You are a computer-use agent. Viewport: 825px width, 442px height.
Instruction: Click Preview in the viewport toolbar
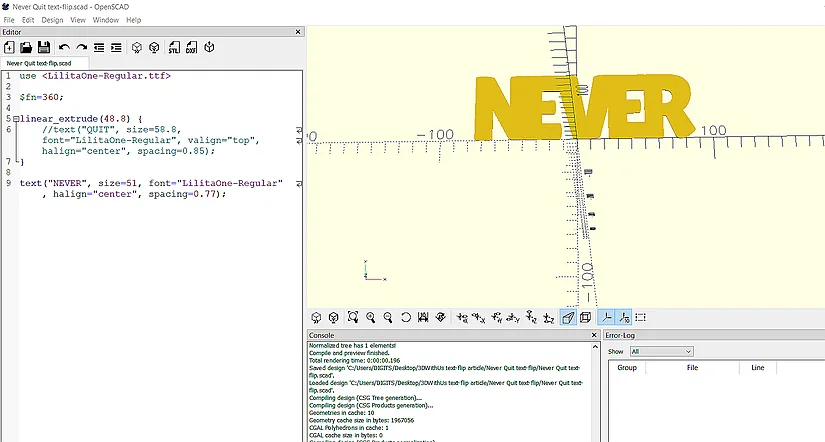pyautogui.click(x=316, y=317)
